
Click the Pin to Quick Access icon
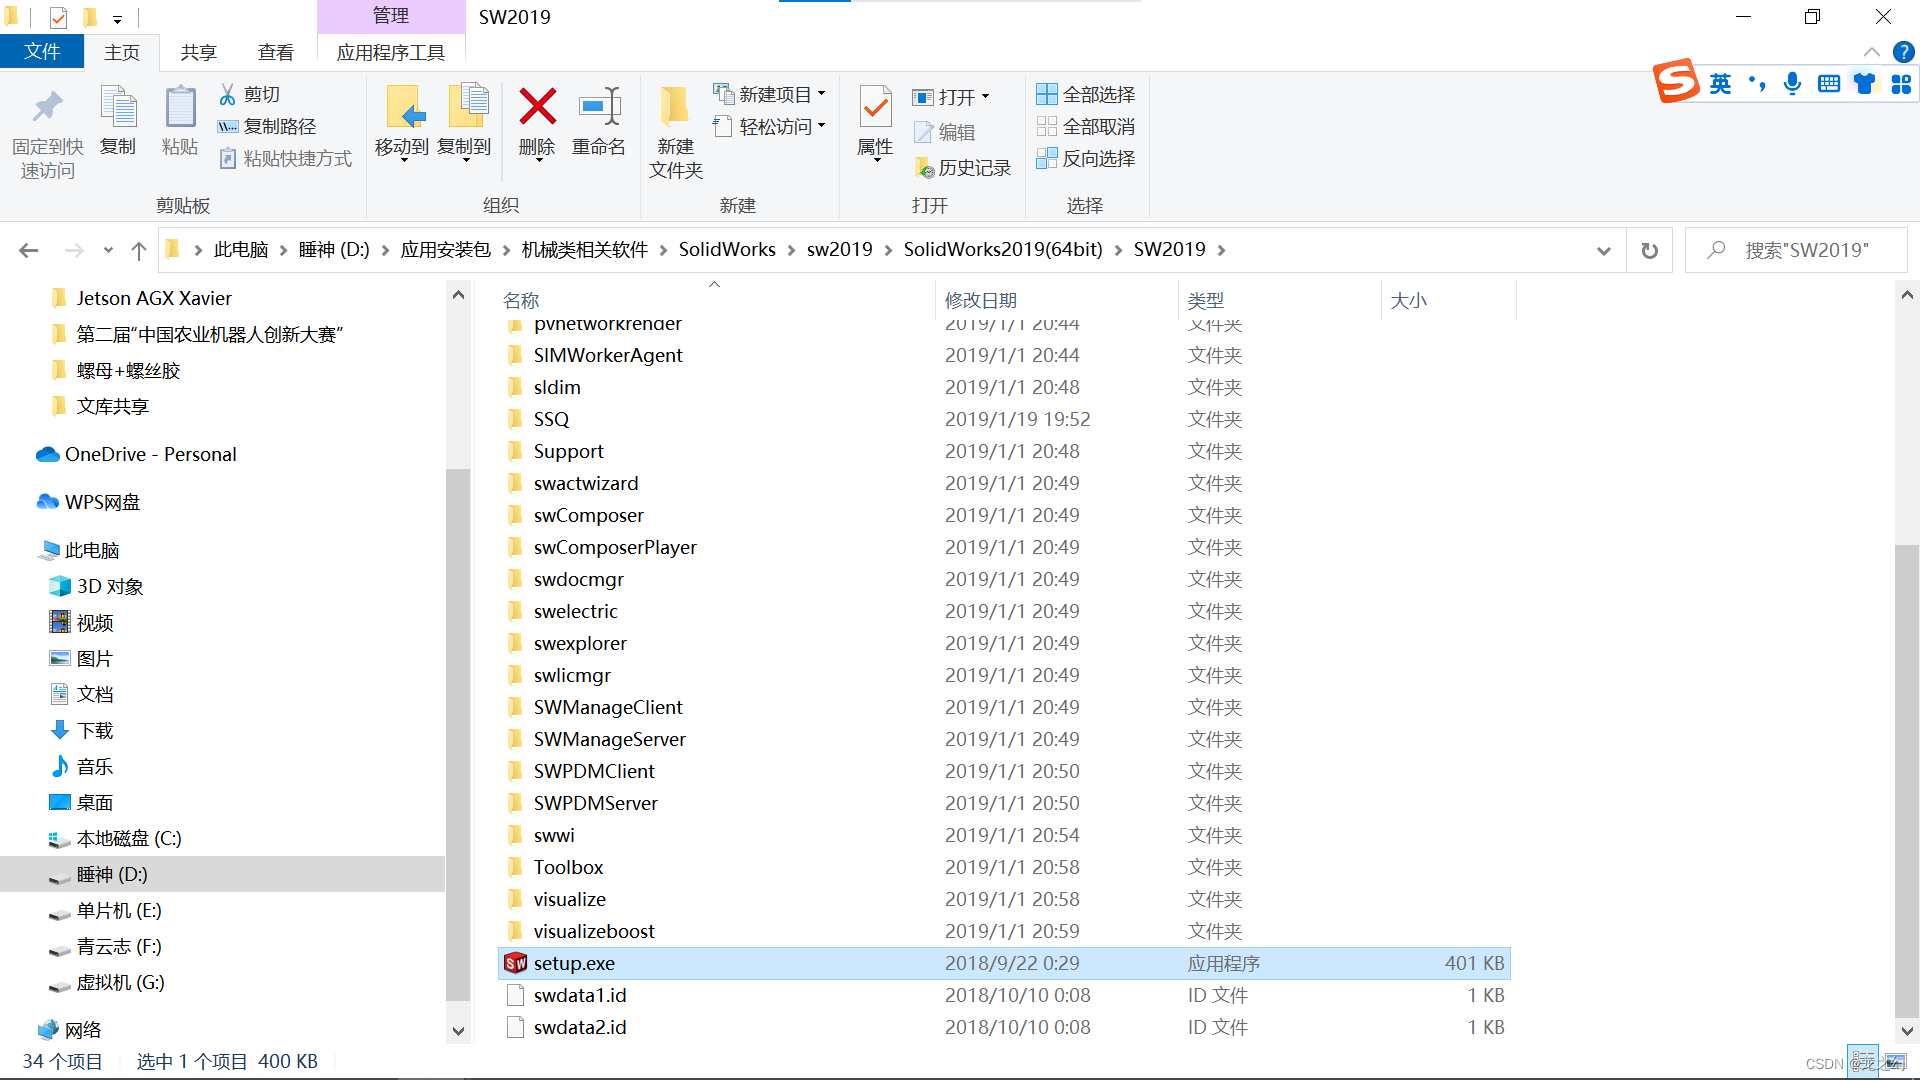point(47,107)
